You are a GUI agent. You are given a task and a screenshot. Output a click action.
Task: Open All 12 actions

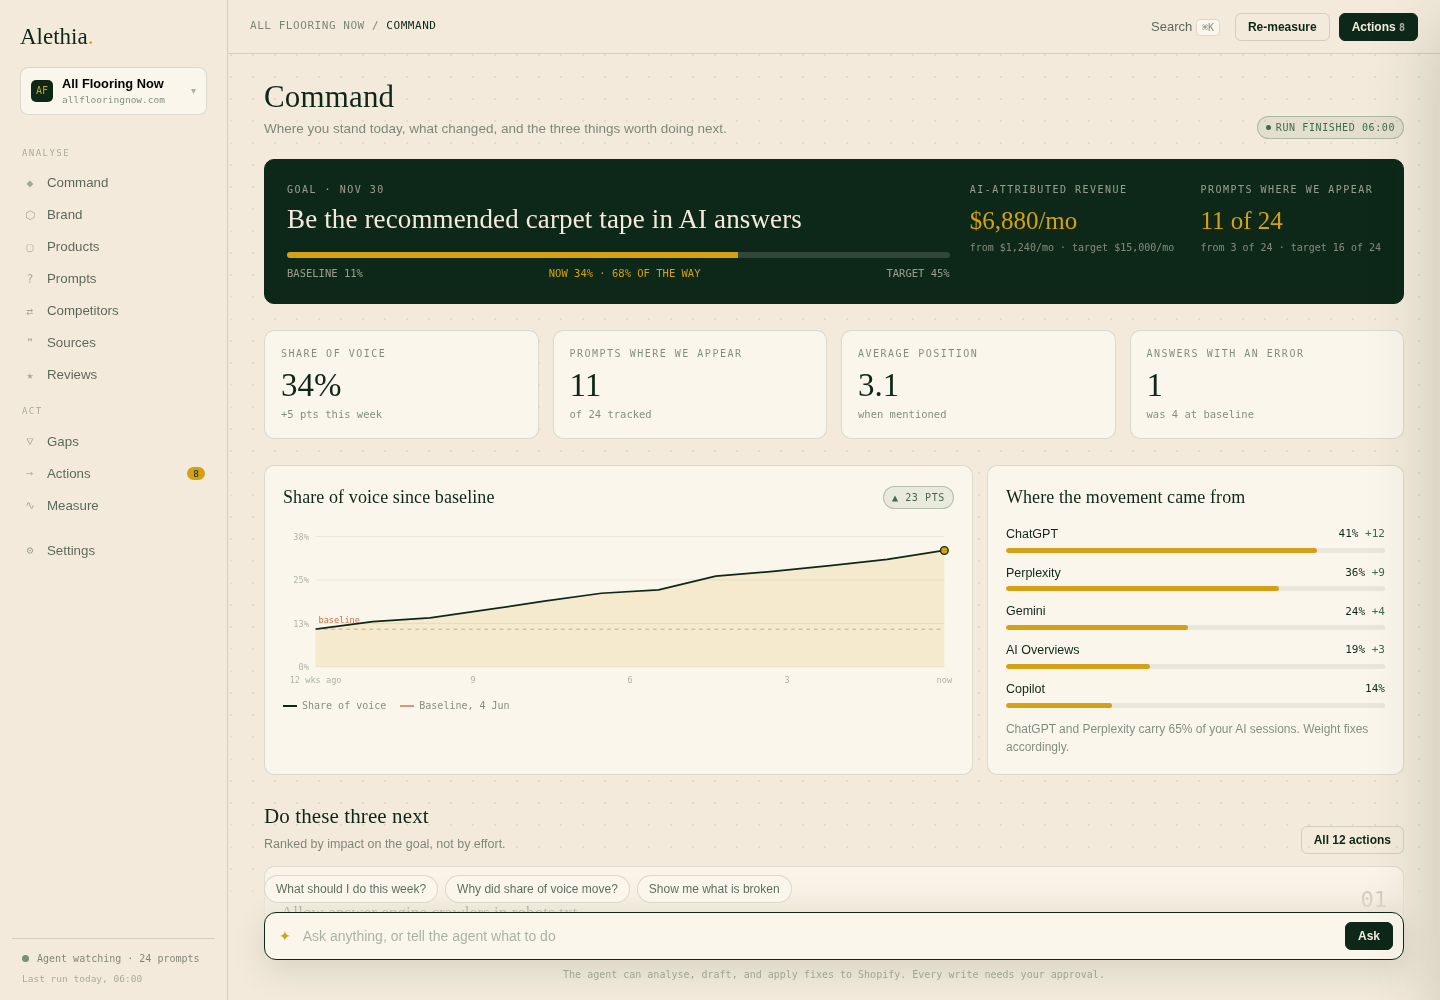pyautogui.click(x=1352, y=840)
